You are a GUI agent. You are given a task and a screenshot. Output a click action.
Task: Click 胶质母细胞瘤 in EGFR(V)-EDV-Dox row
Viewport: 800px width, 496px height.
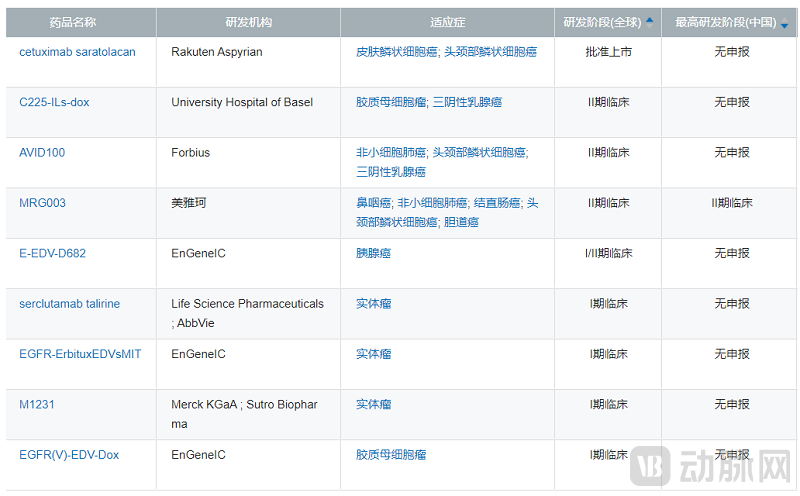click(391, 455)
